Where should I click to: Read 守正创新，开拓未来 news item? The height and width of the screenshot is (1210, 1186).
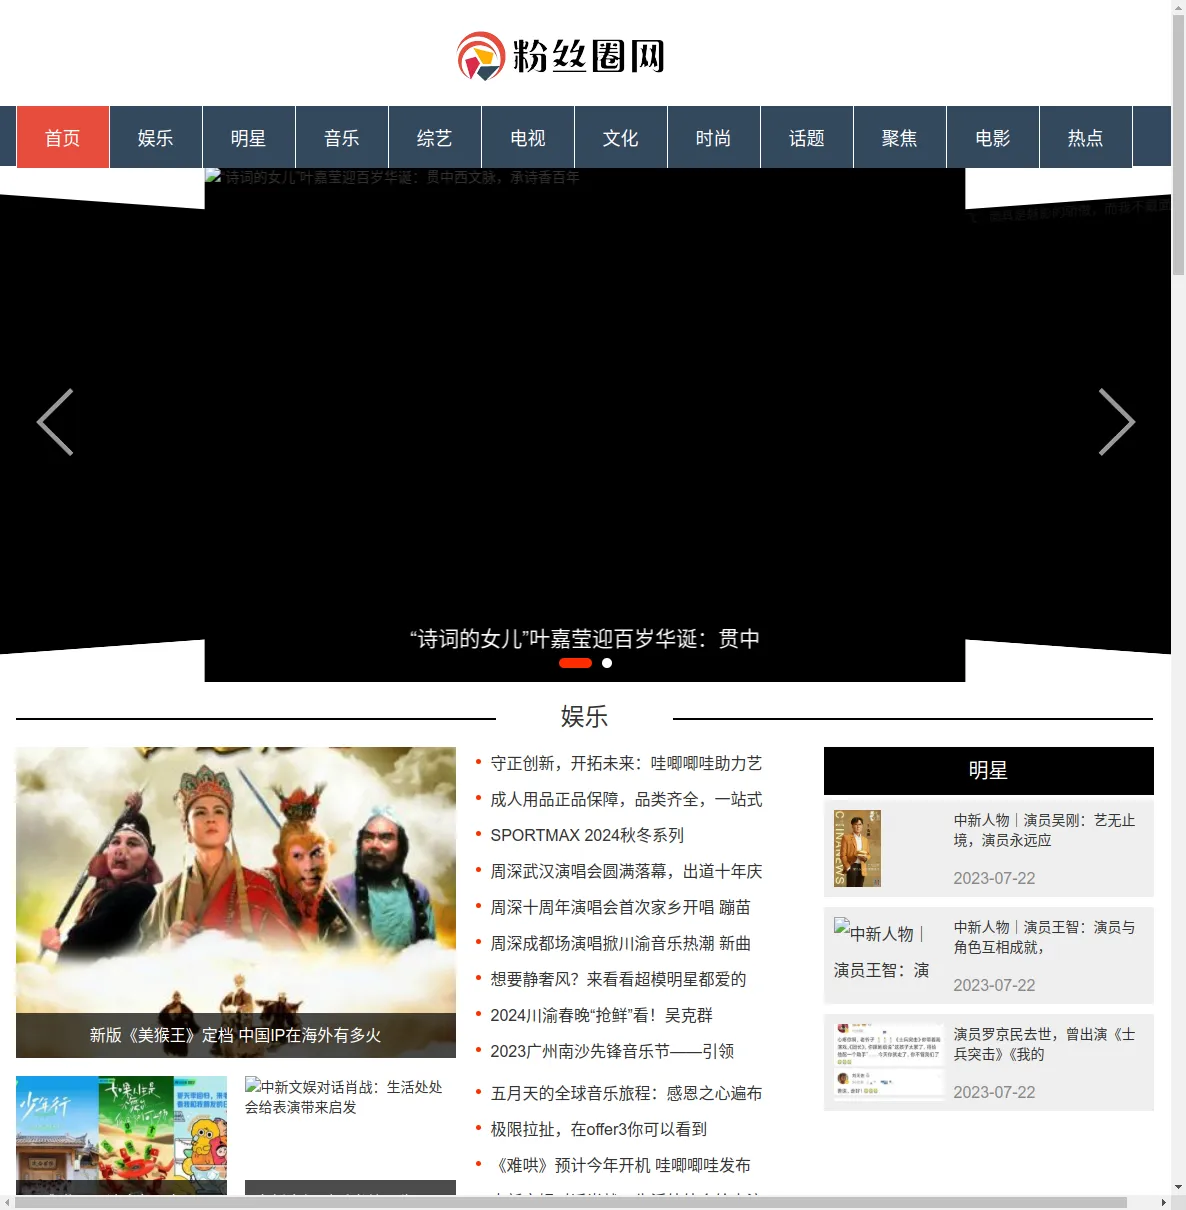coord(626,763)
